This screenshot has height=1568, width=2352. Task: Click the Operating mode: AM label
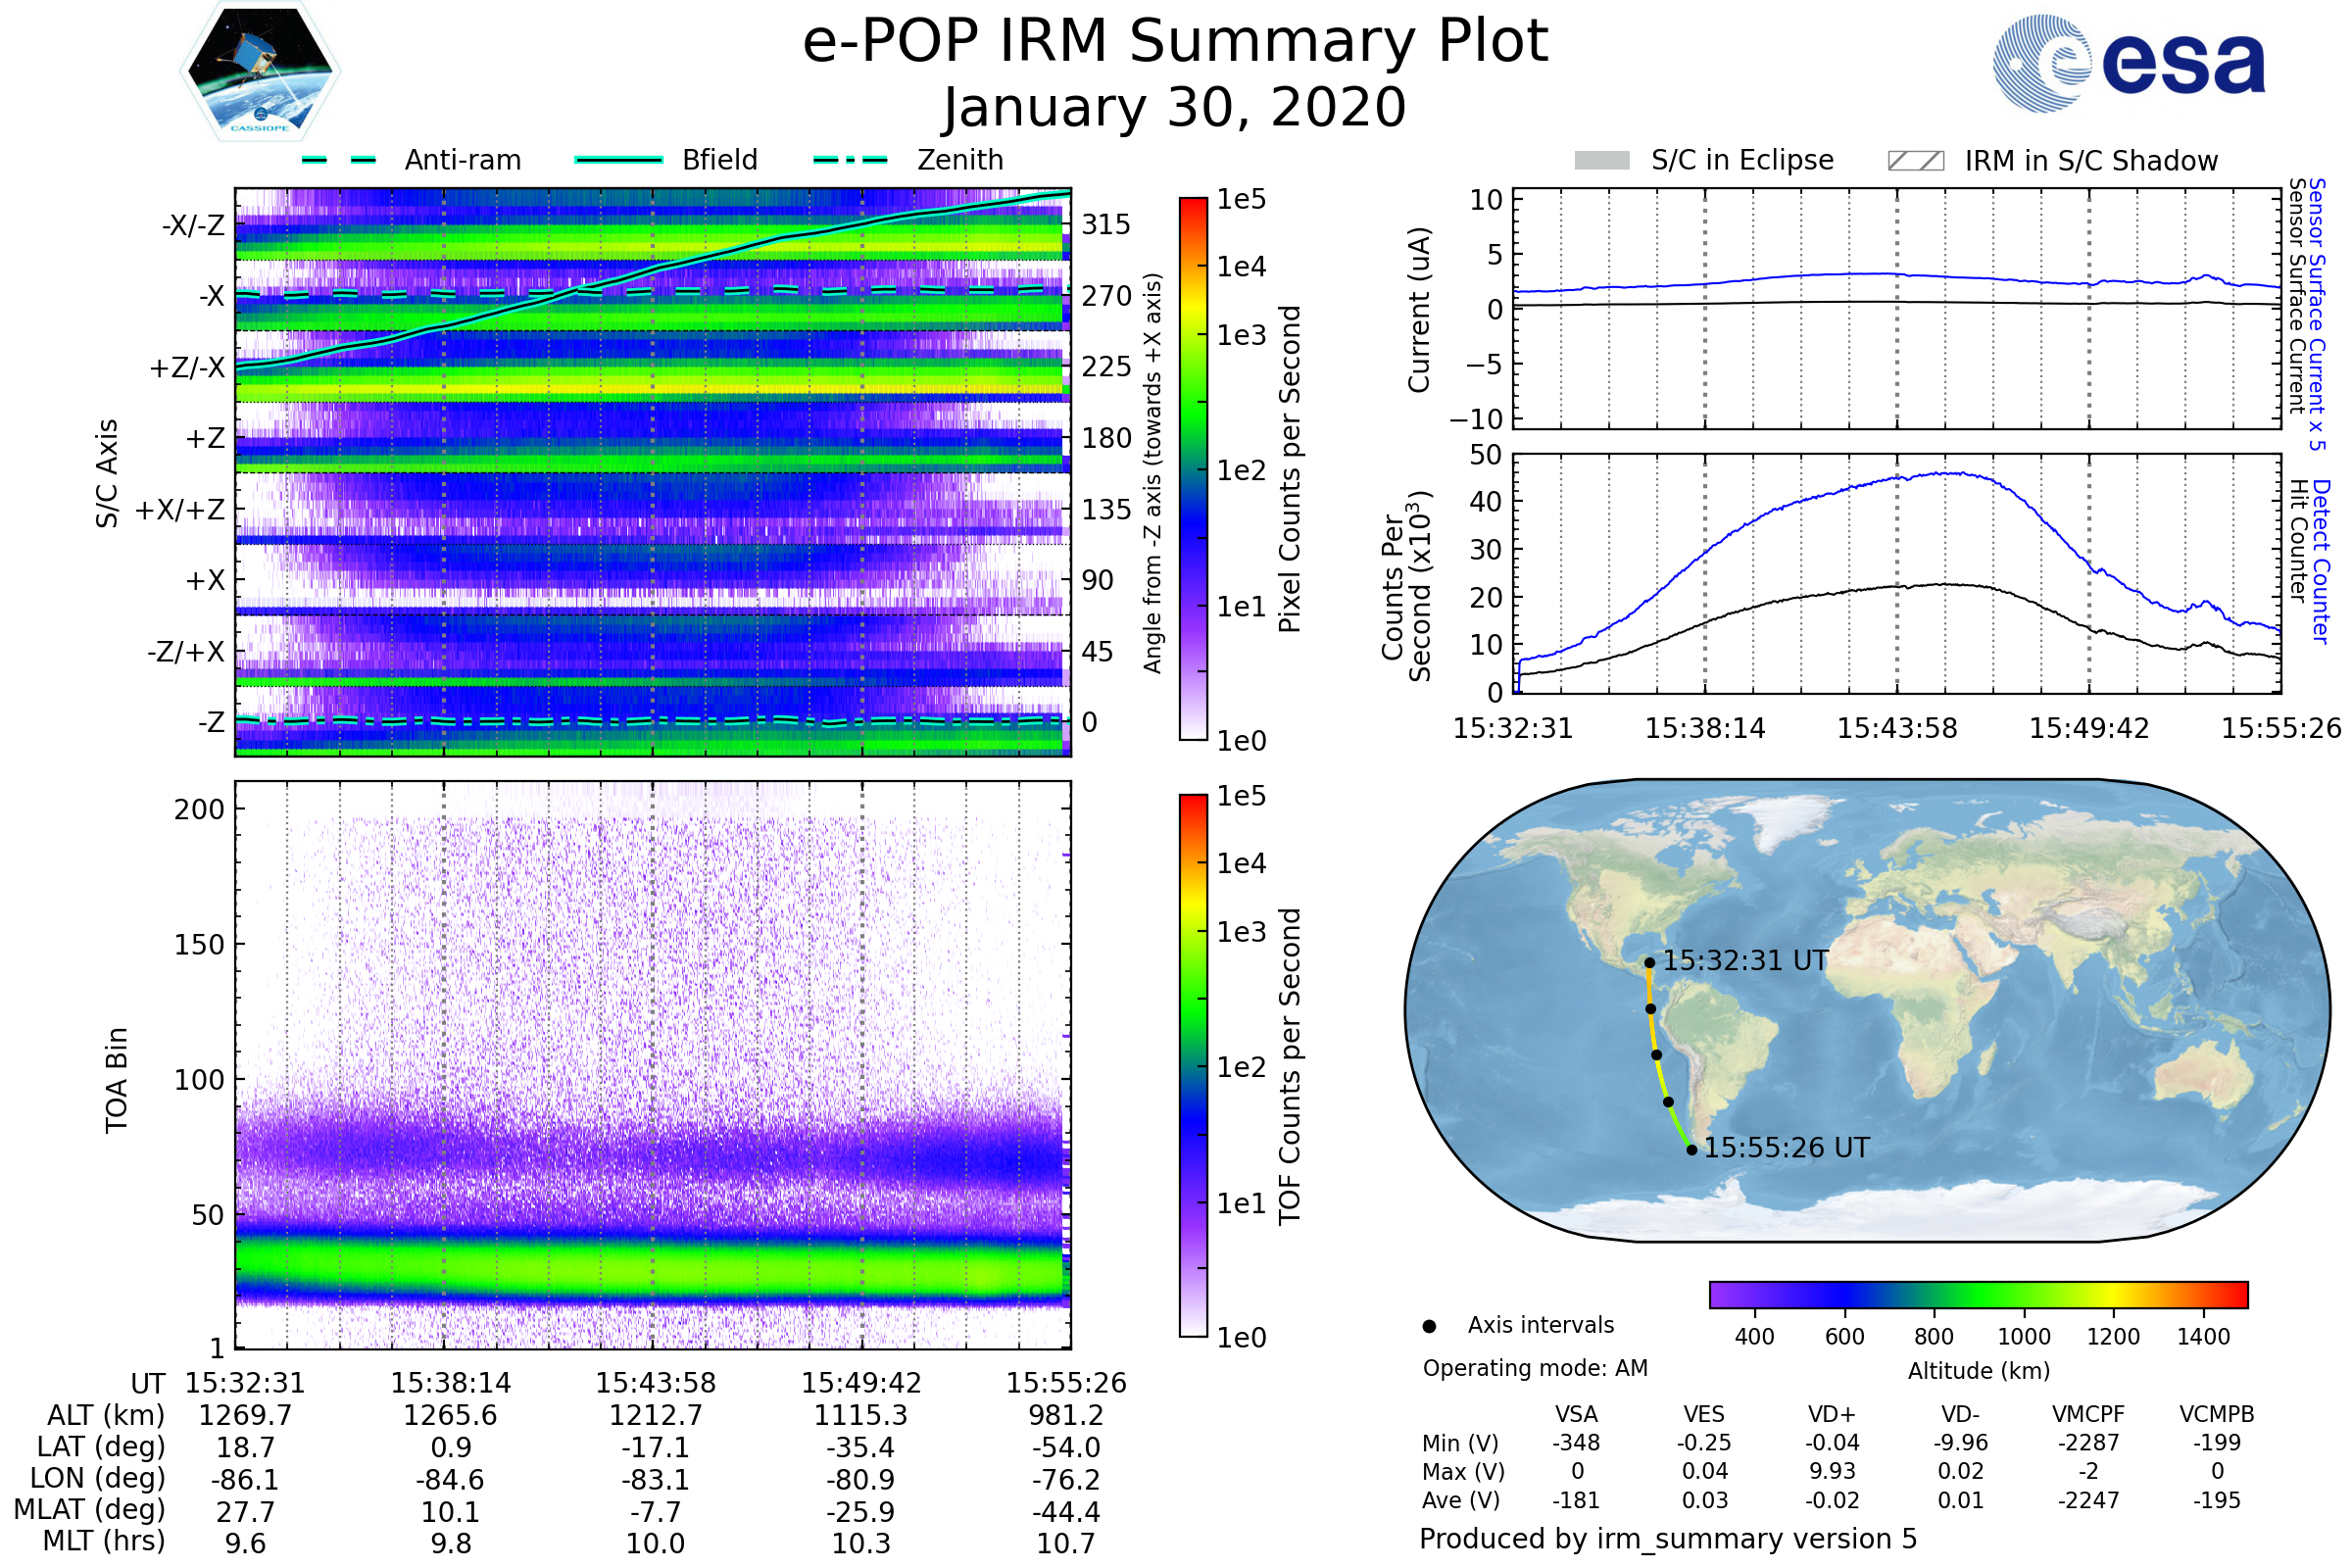pyautogui.click(x=1534, y=1368)
